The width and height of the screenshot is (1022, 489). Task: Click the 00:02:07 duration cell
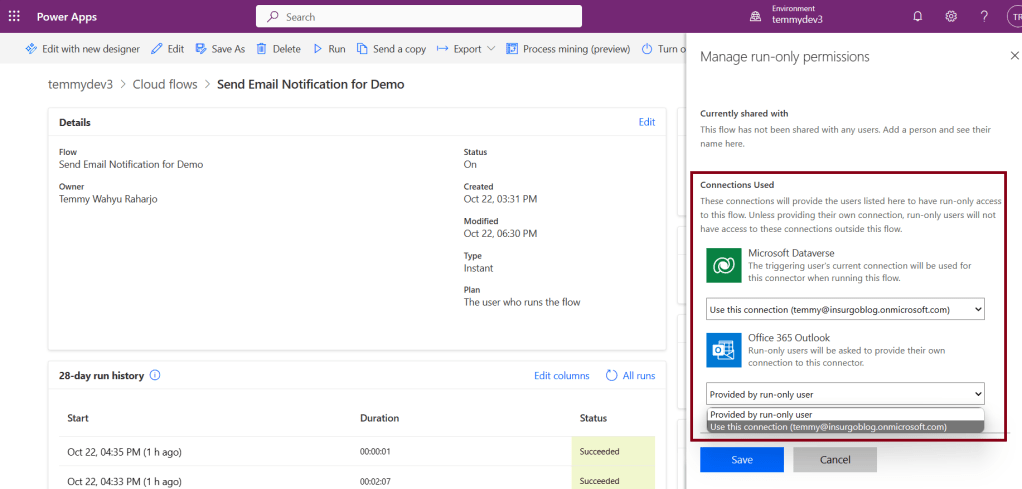[375, 481]
